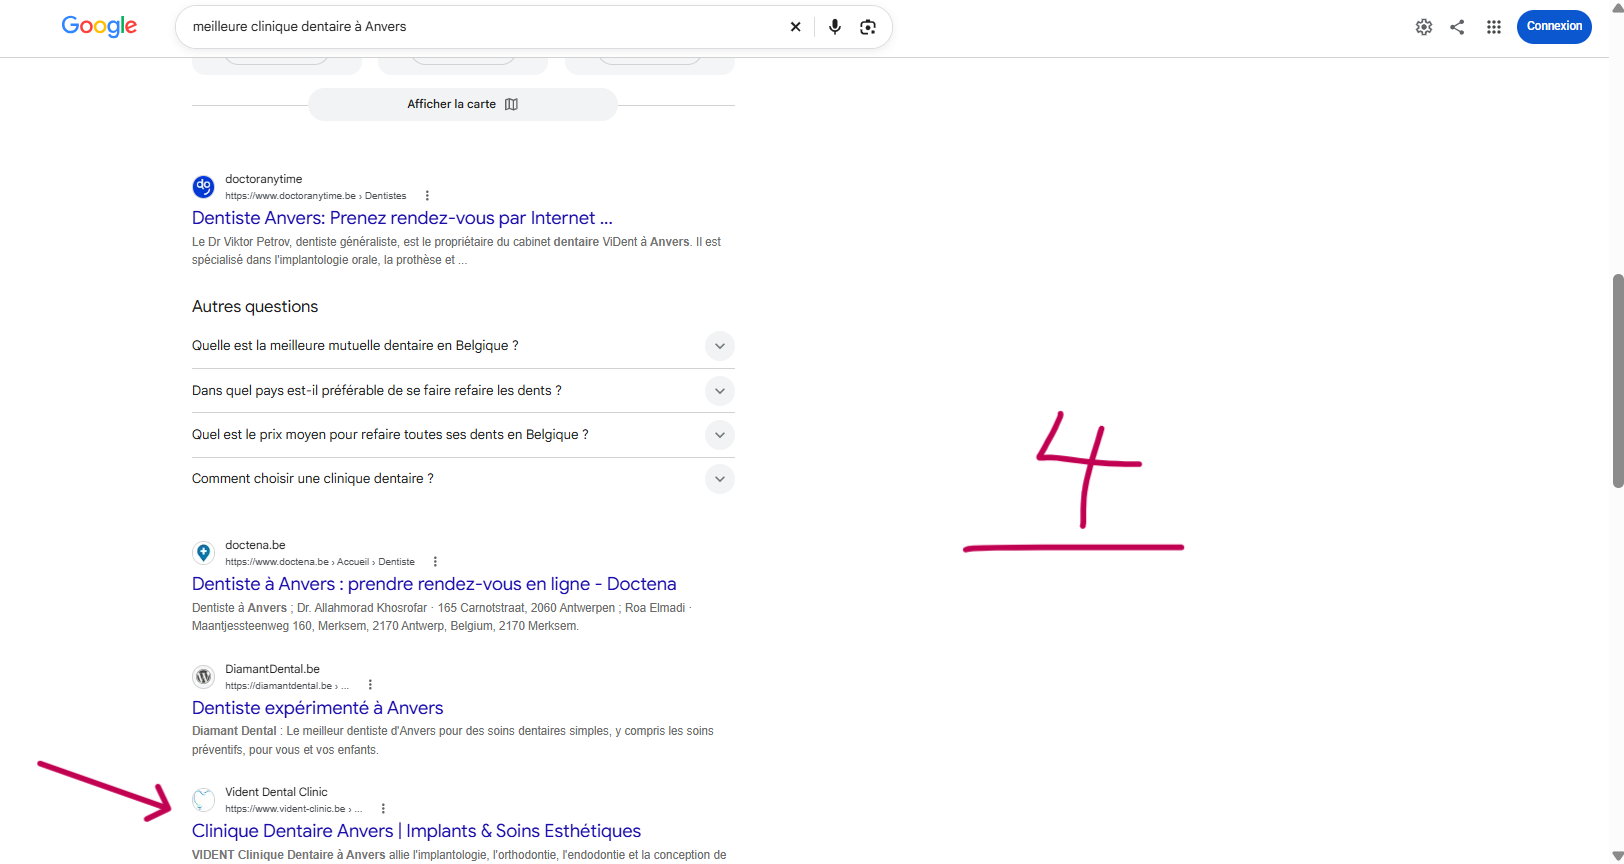
Task: Open more options for doctena.be result
Action: 435,562
